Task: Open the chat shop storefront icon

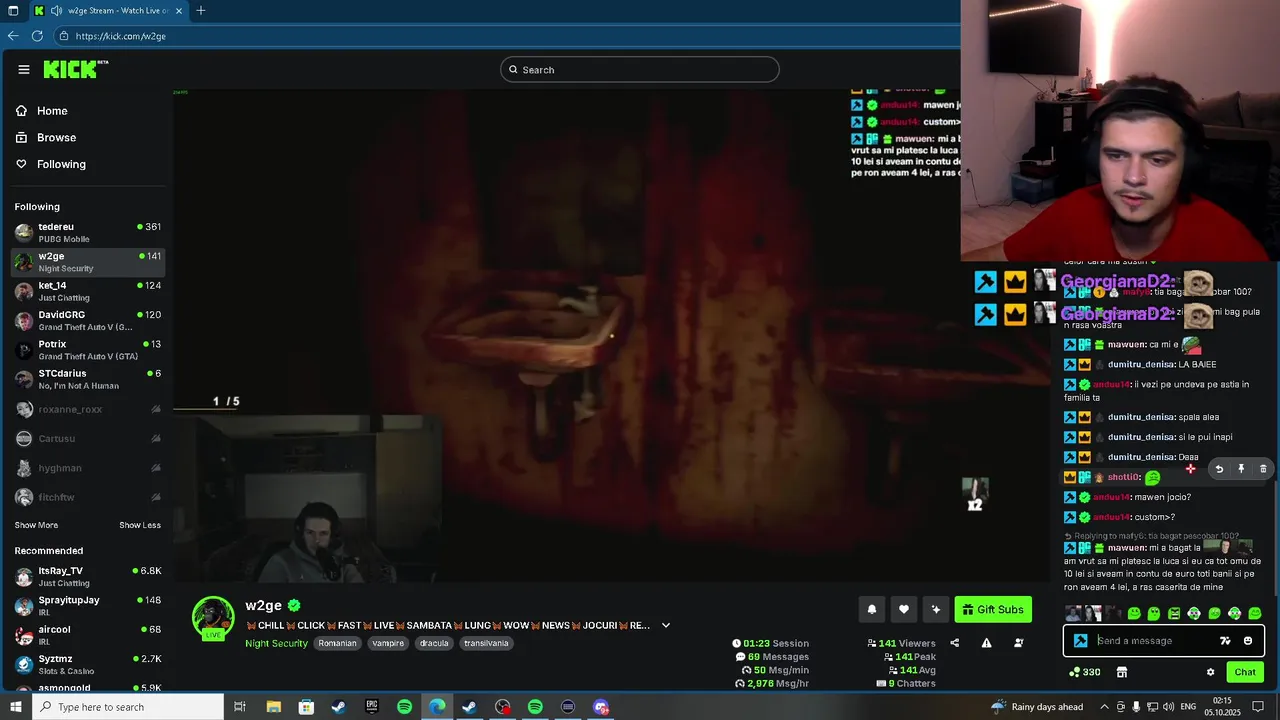Action: 1122,672
